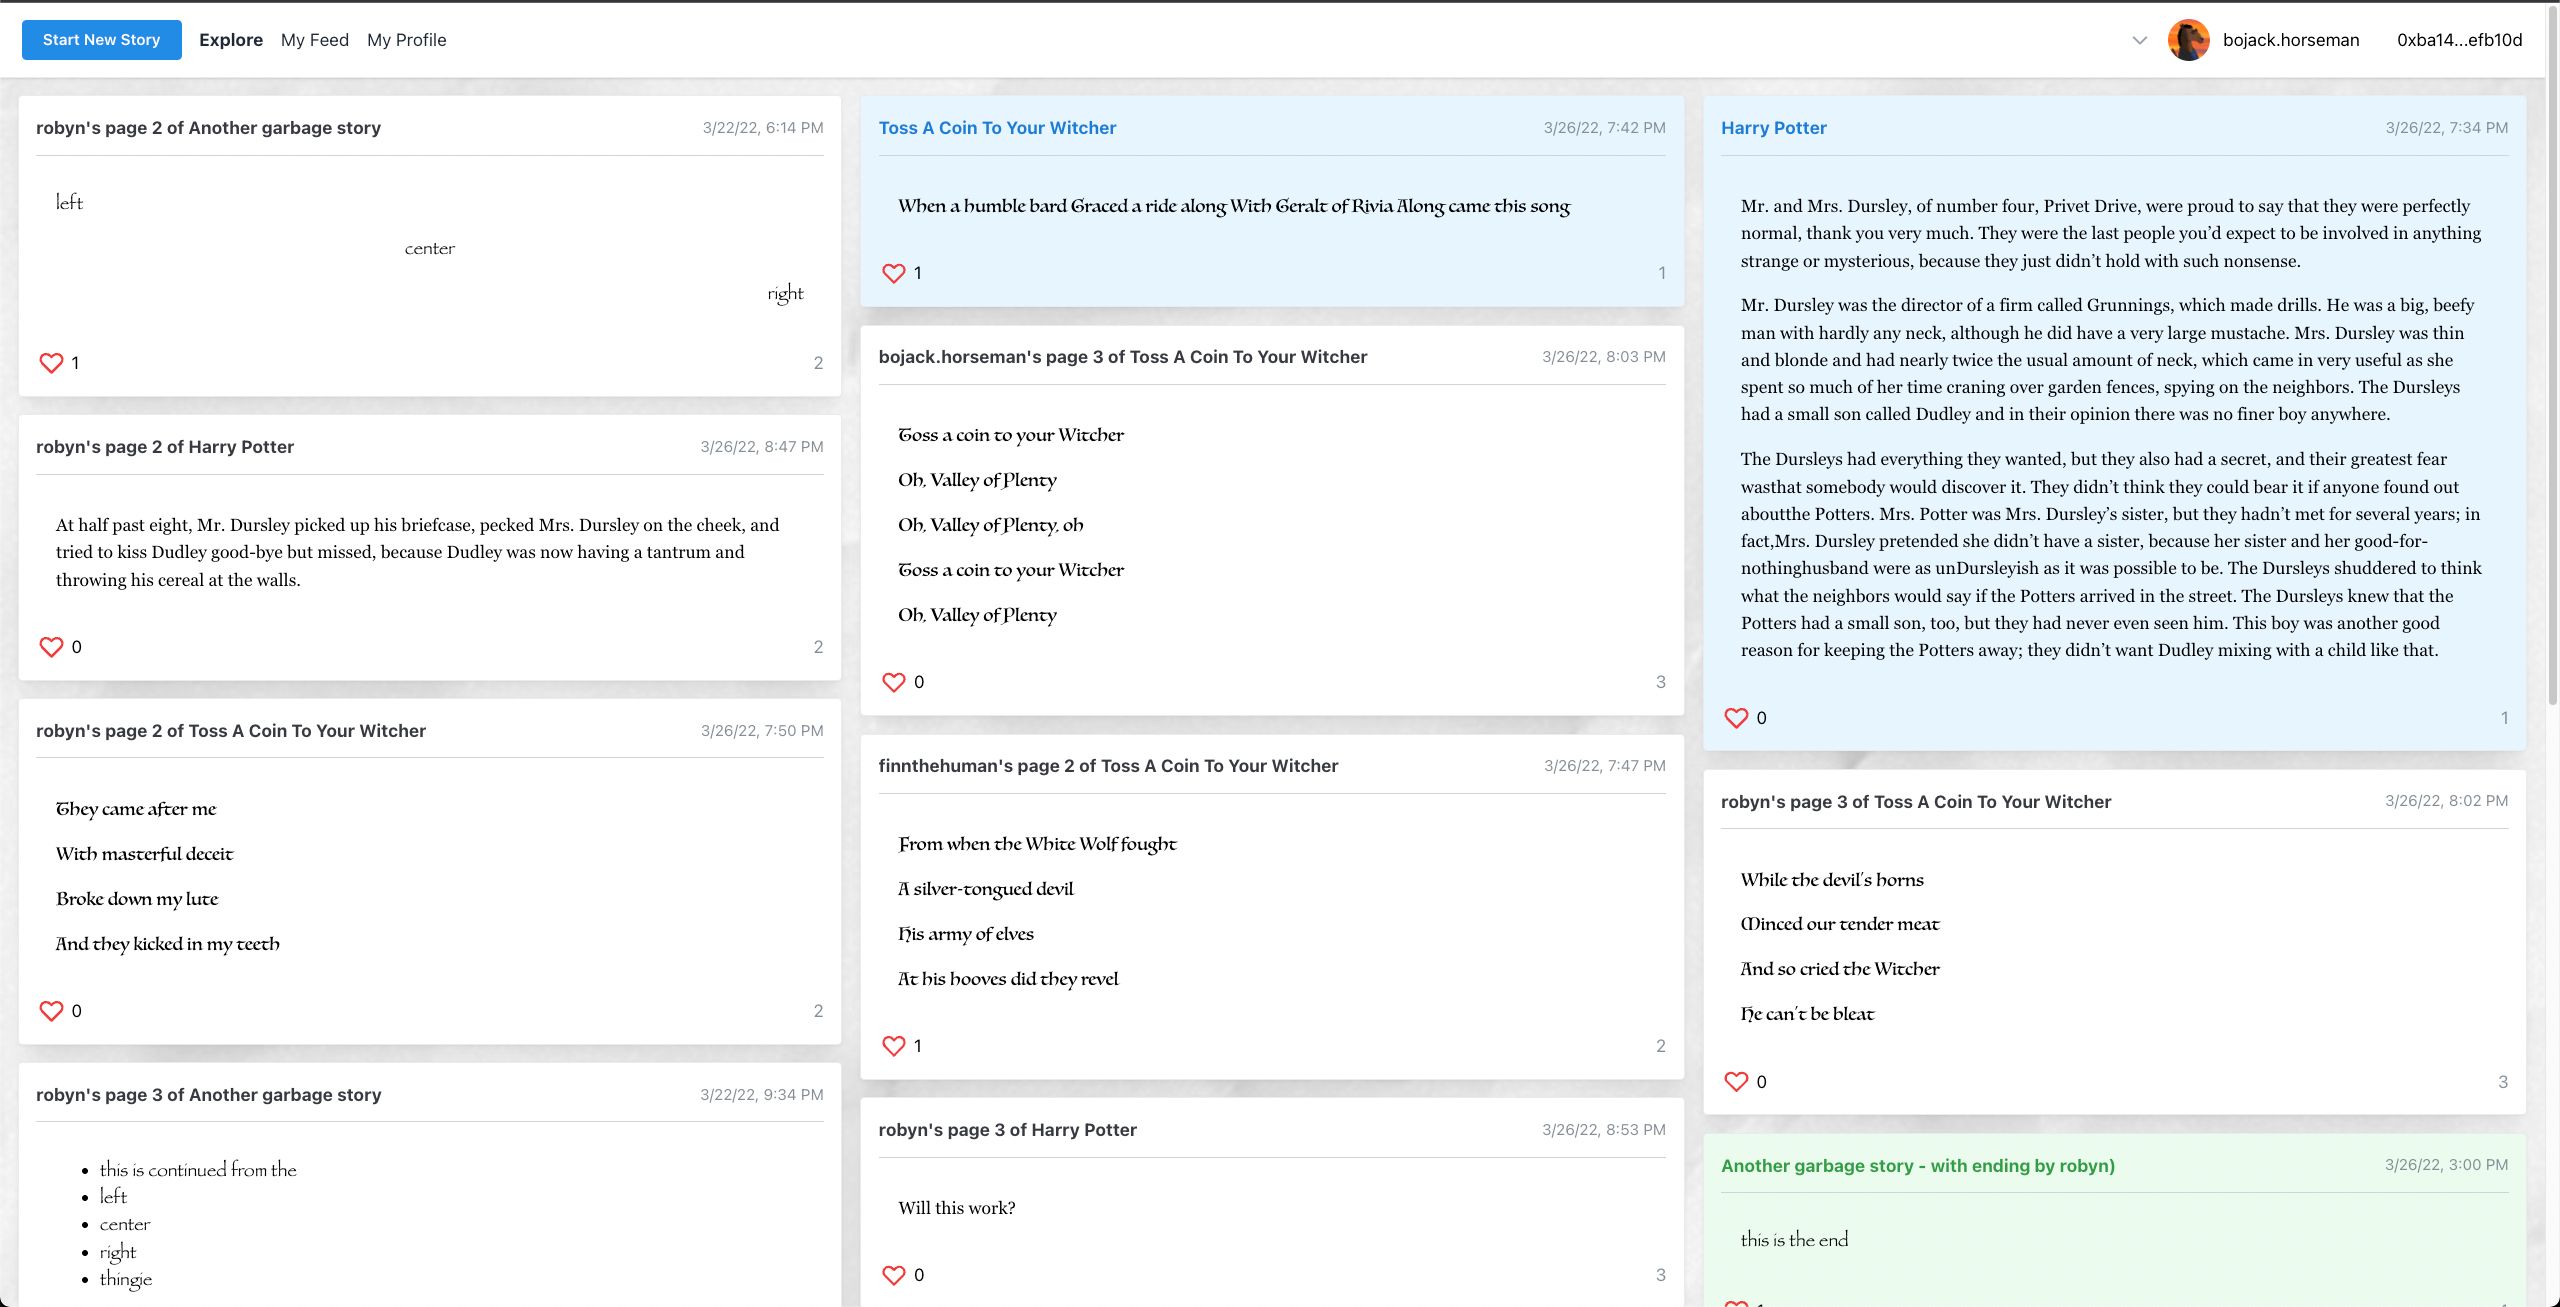The height and width of the screenshot is (1307, 2560).
Task: Open robyn's page 2 of Harry Potter title
Action: point(165,447)
